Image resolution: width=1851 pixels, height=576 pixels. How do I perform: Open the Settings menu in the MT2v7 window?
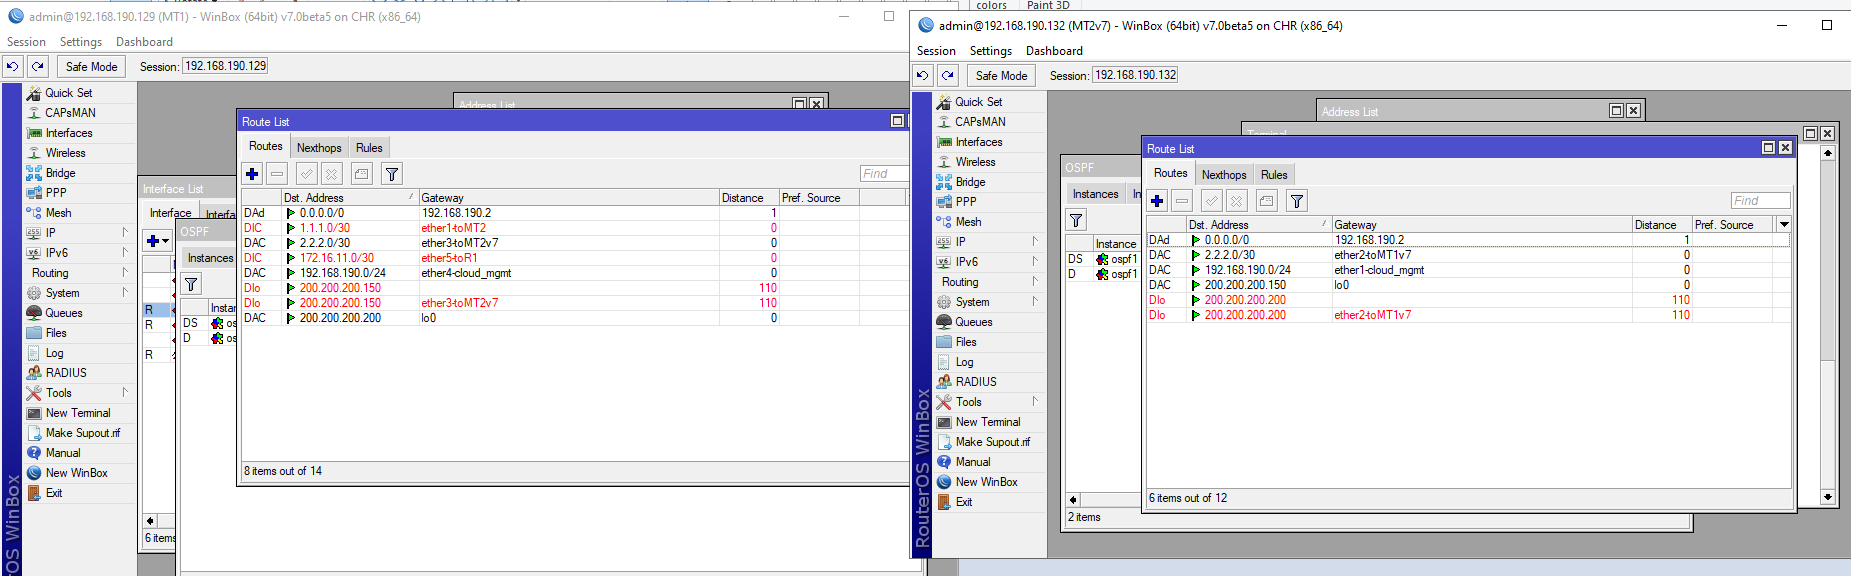click(990, 51)
